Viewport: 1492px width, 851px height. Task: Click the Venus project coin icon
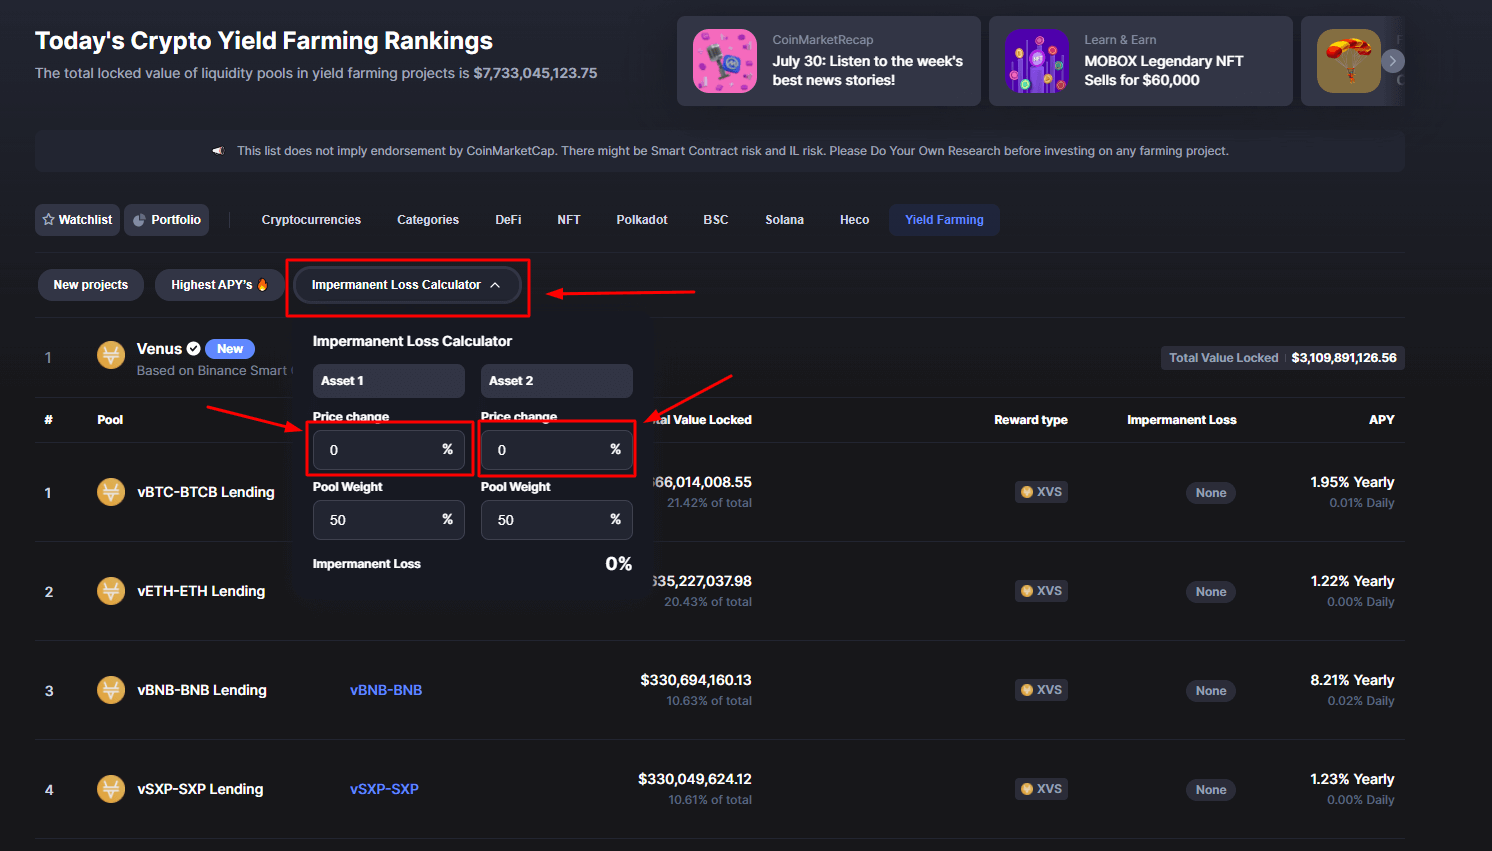click(x=111, y=355)
